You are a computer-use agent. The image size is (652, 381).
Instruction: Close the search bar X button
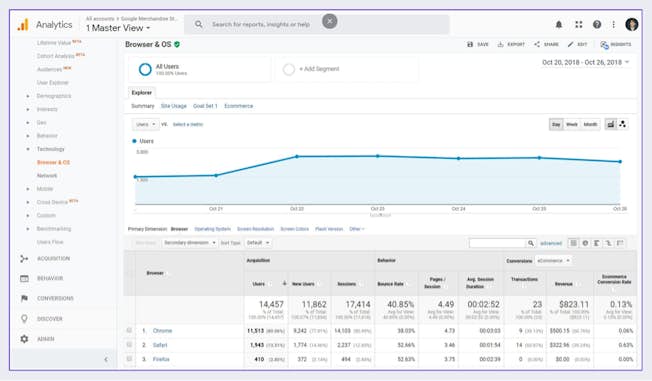tap(330, 21)
